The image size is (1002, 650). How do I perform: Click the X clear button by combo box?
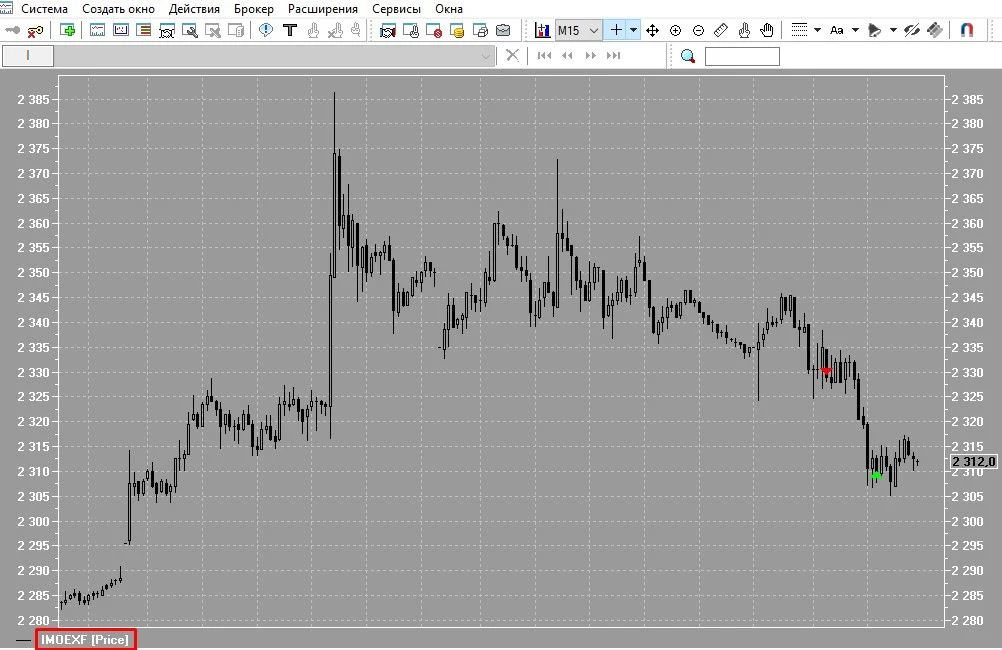(512, 56)
